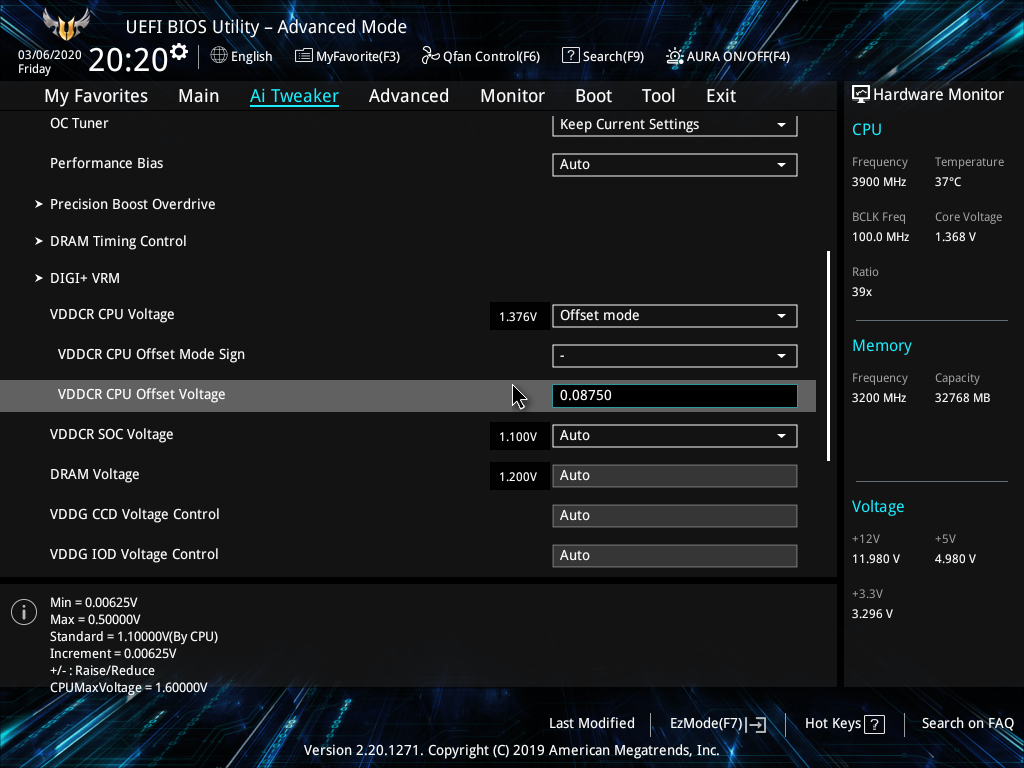Viewport: 1024px width, 768px height.
Task: Click the EzMode arrow-exit icon
Action: 756,724
